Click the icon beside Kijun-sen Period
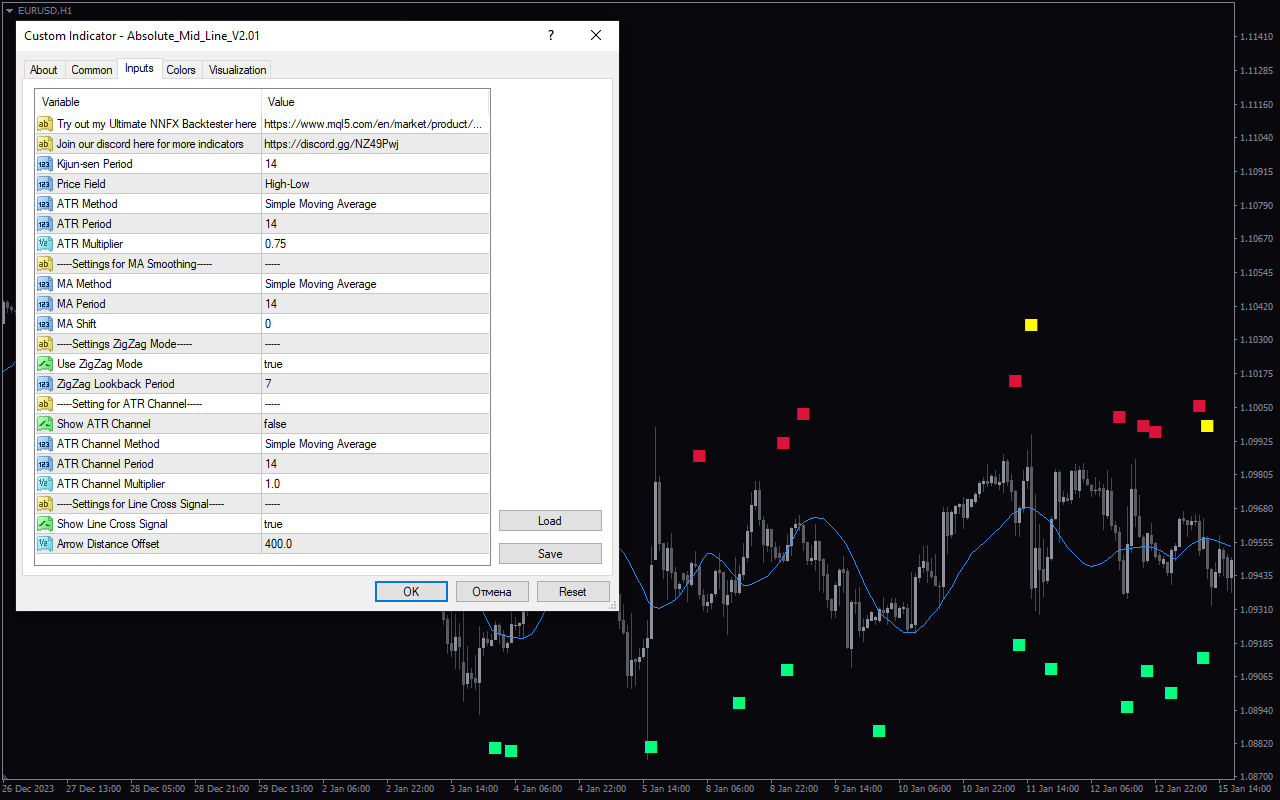Screen dimensions: 1280x800 coord(45,164)
